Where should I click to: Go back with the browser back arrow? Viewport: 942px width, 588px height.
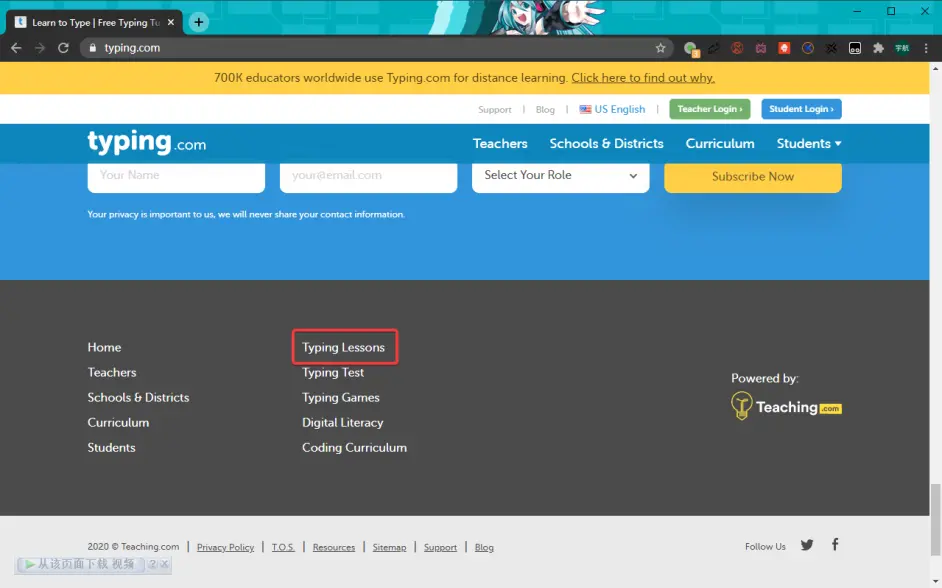pyautogui.click(x=16, y=48)
